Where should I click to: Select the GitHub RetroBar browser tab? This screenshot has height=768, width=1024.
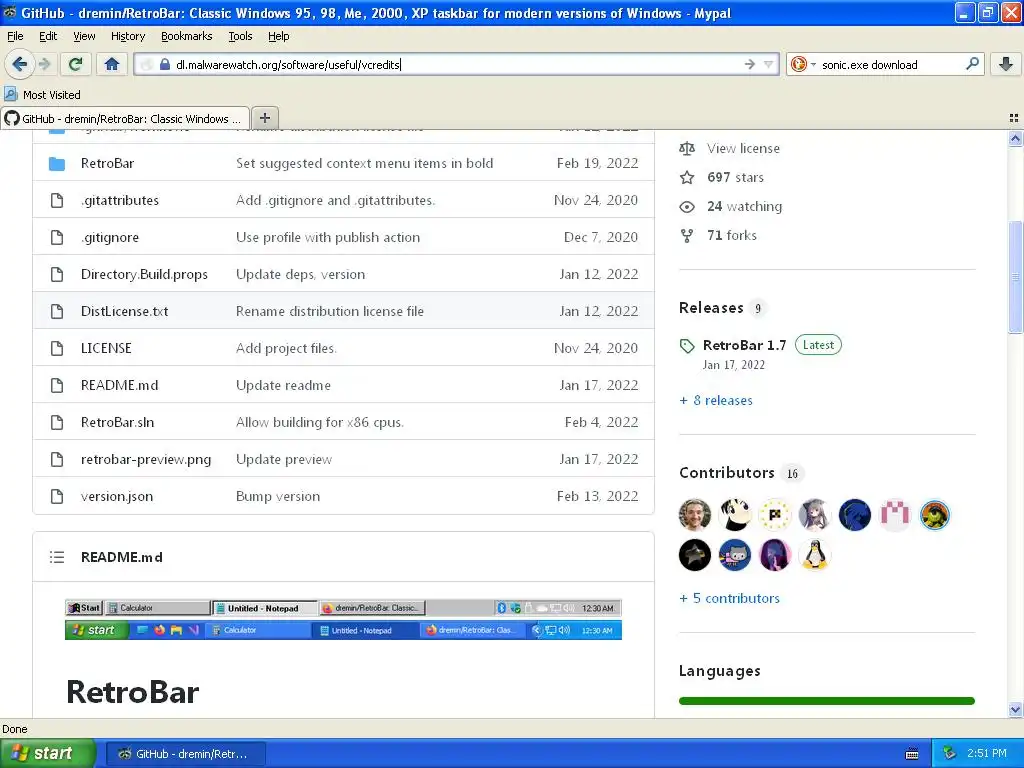point(125,118)
